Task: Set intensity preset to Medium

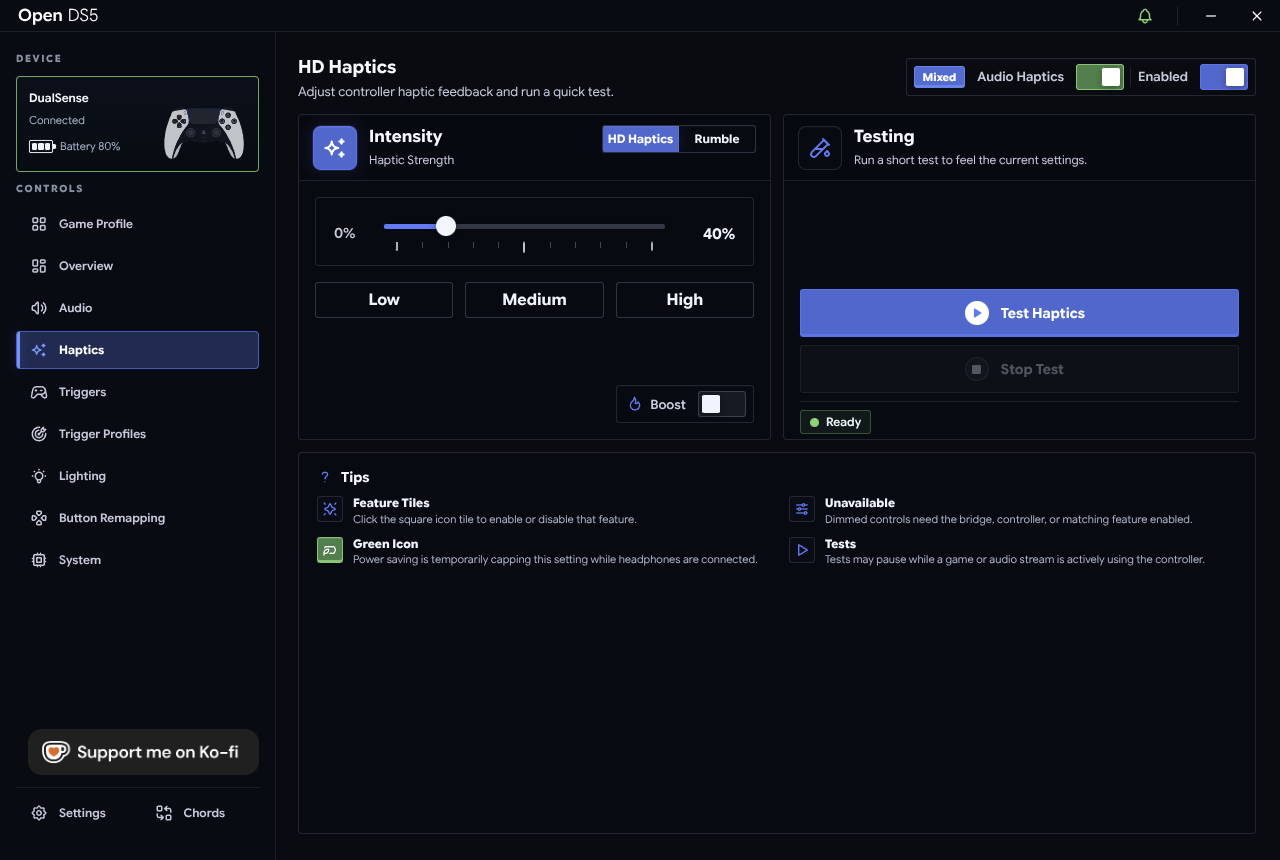Action: click(534, 300)
